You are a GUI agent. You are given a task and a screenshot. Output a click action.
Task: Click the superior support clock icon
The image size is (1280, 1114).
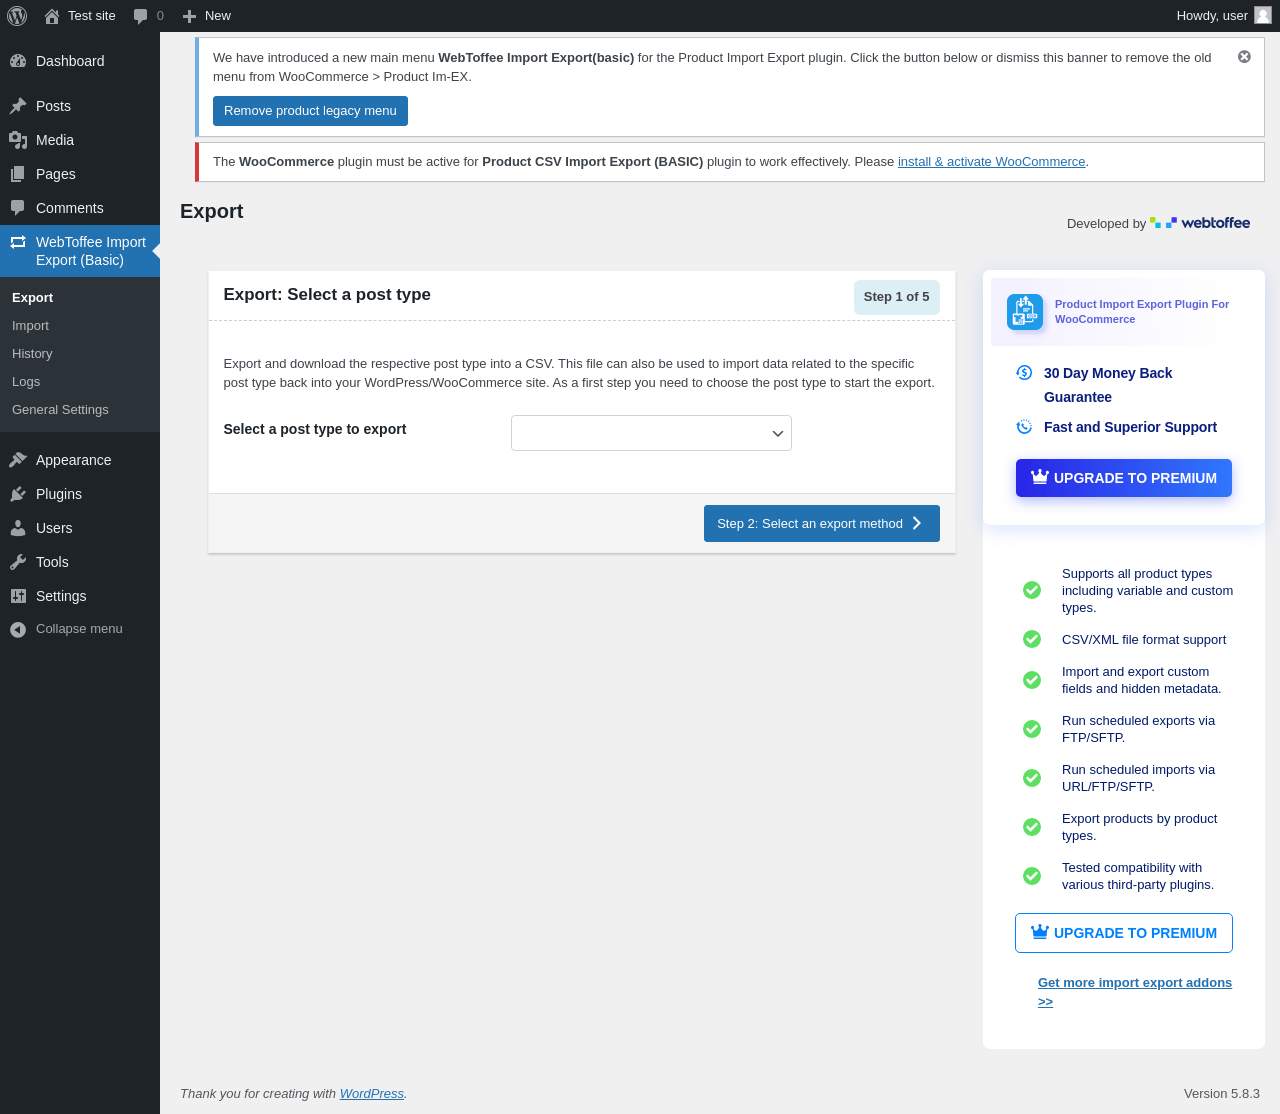click(1024, 427)
